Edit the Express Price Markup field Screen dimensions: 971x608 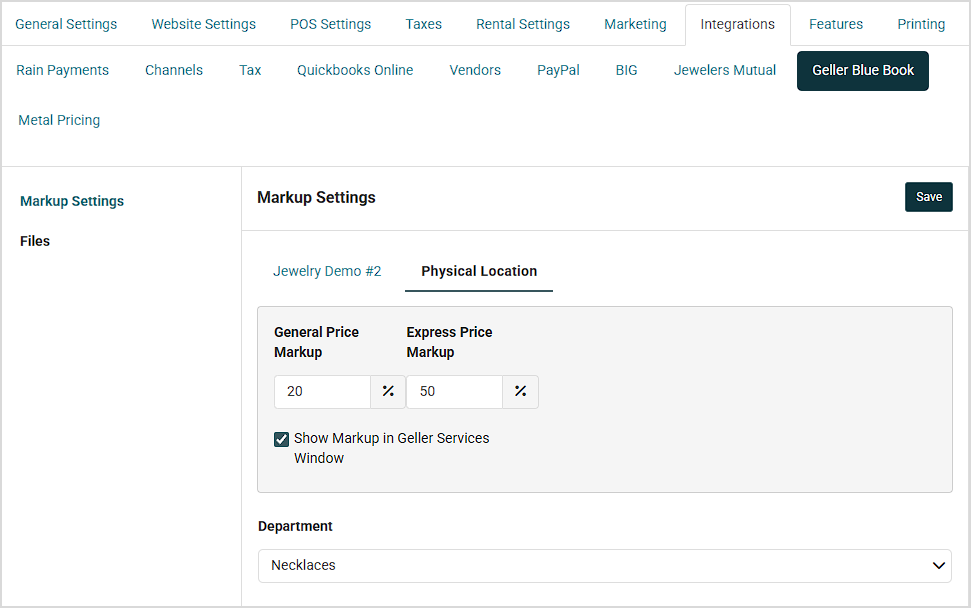click(x=454, y=391)
